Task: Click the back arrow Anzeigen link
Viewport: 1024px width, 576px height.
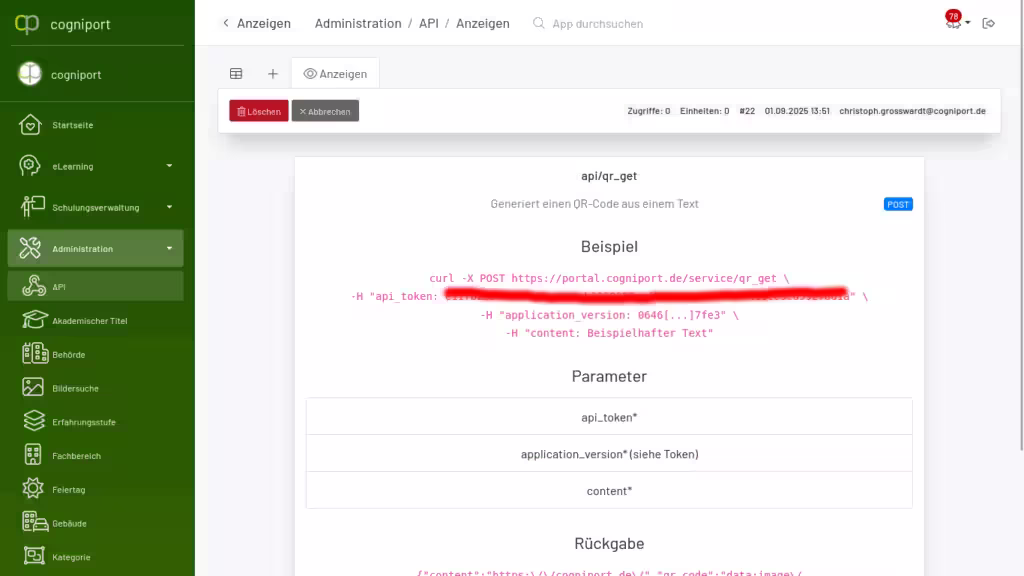Action: pyautogui.click(x=257, y=23)
